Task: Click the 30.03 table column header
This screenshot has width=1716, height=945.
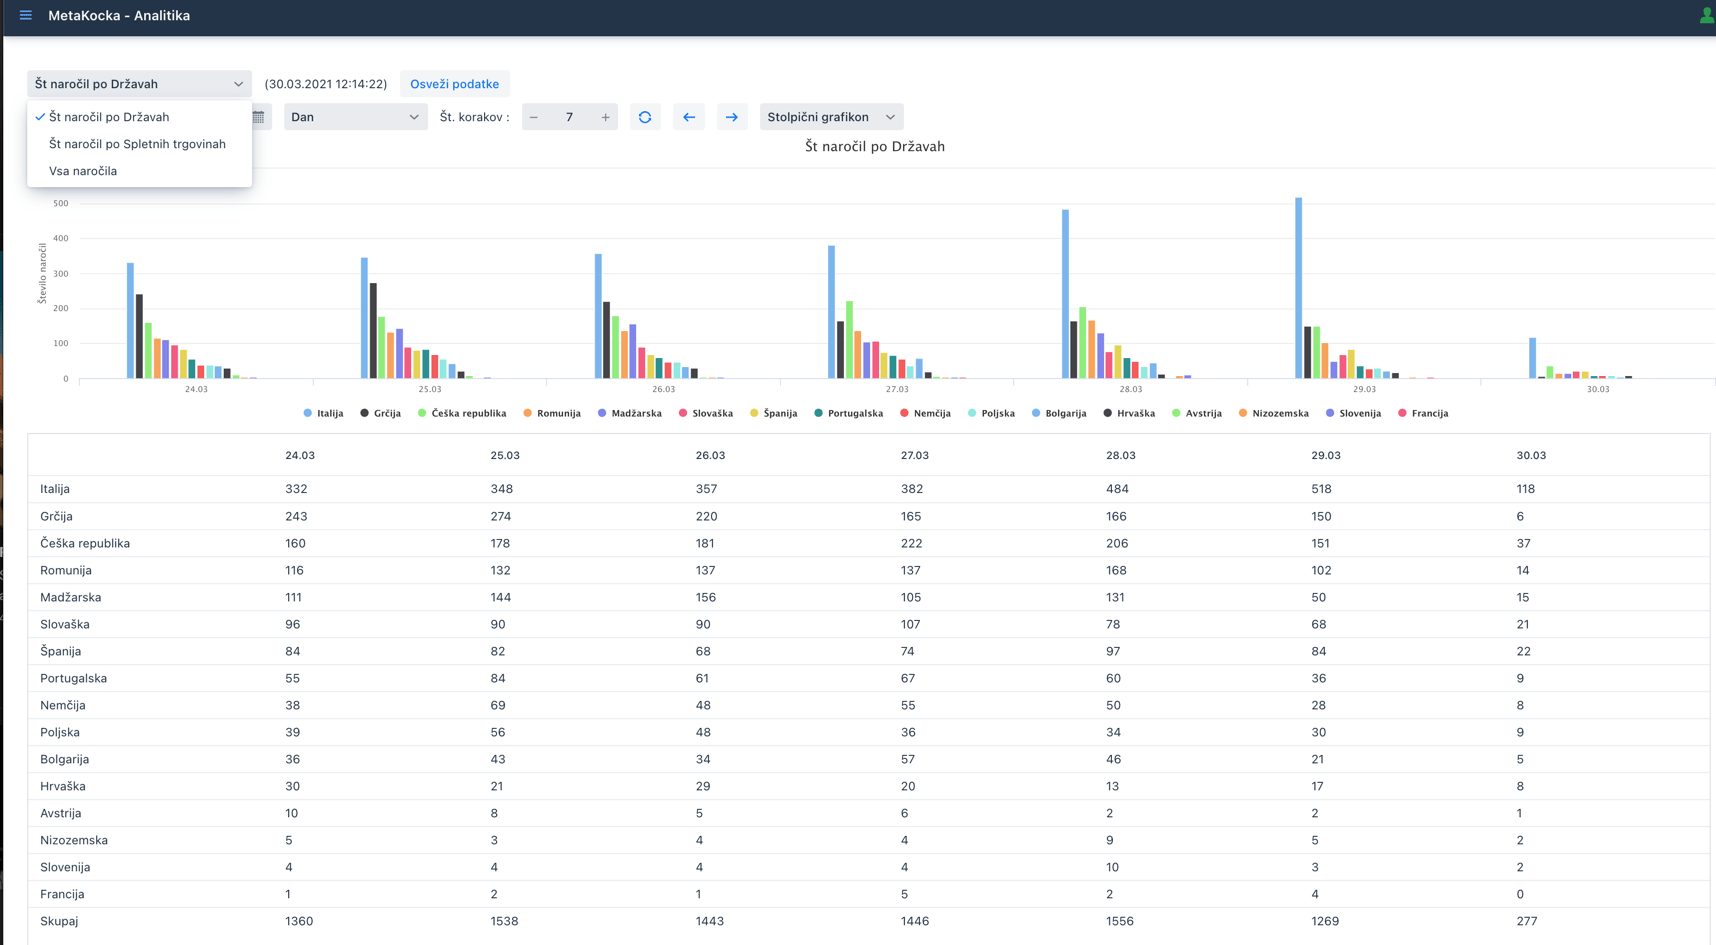Action: tap(1531, 455)
